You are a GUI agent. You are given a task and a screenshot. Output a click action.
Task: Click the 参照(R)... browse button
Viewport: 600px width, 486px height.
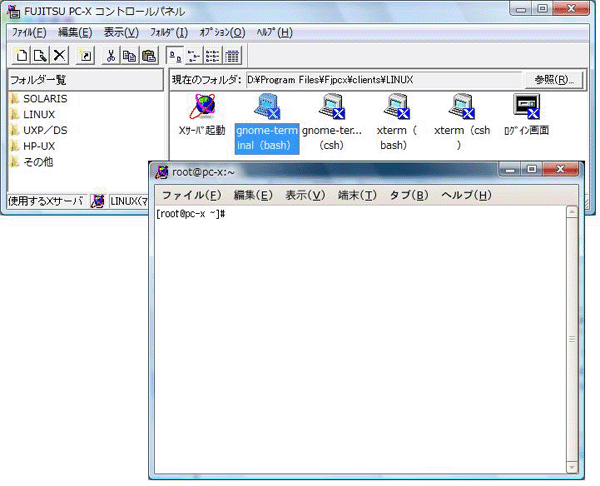pos(554,80)
